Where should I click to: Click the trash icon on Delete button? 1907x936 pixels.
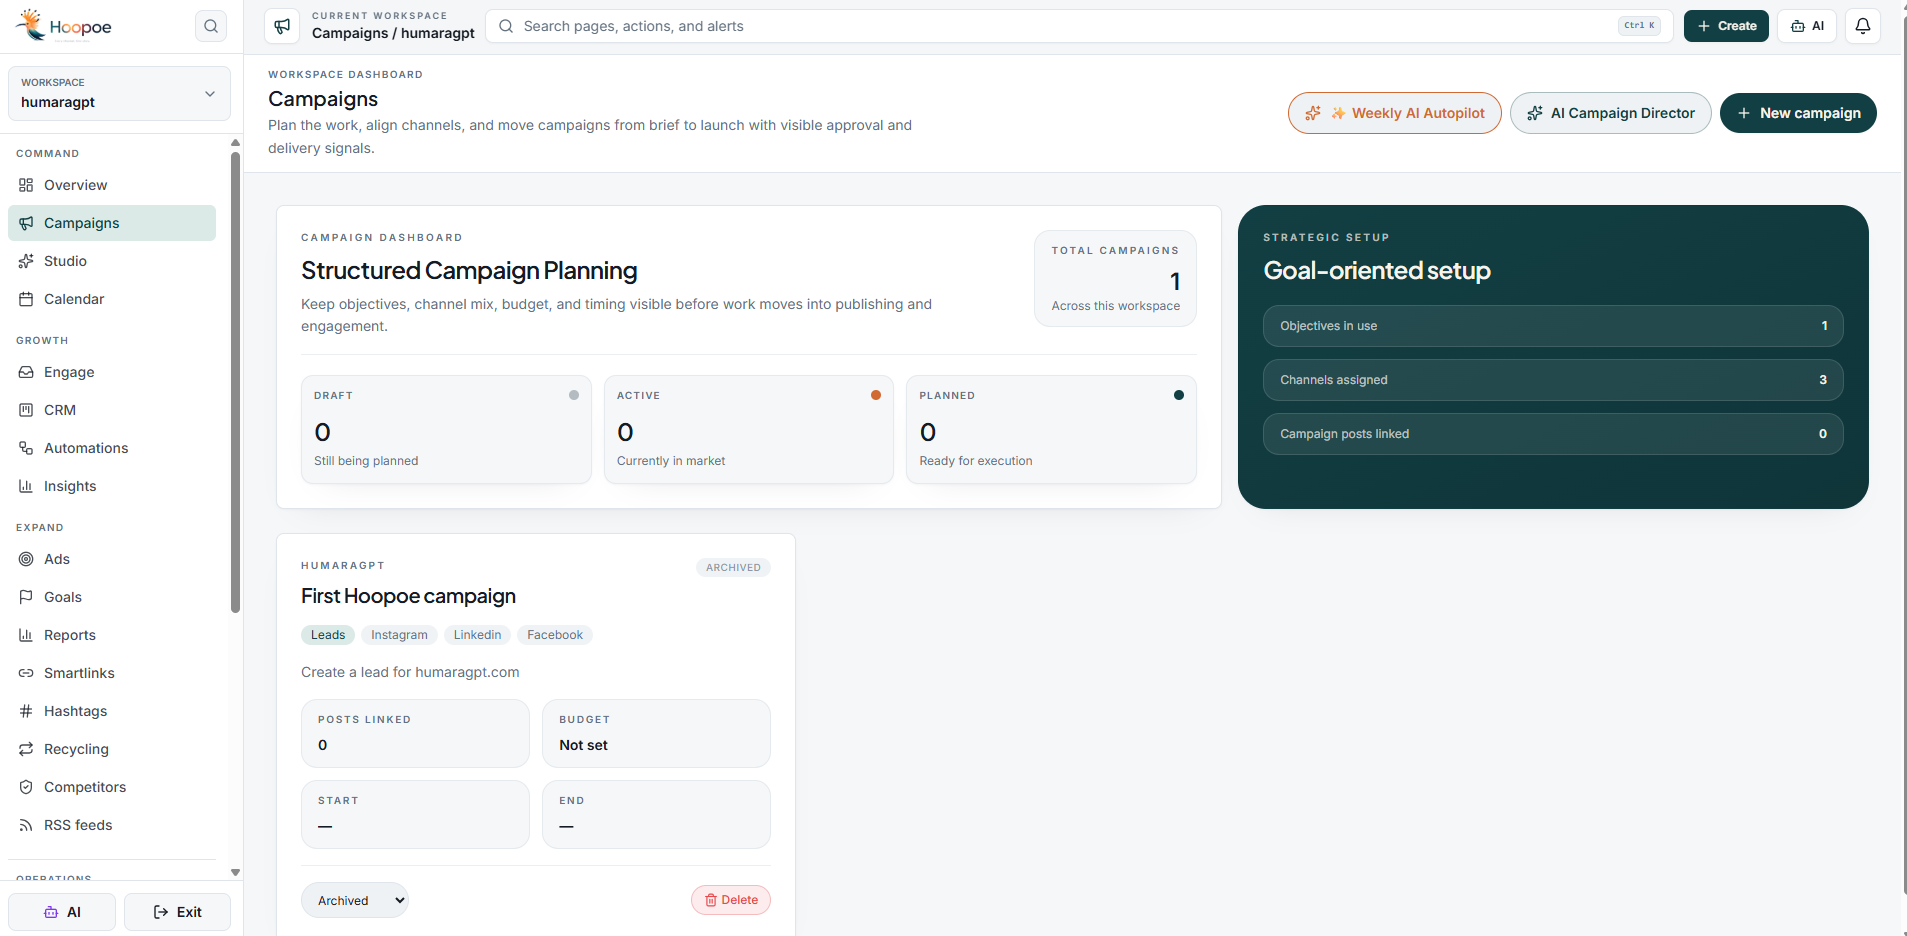click(711, 900)
